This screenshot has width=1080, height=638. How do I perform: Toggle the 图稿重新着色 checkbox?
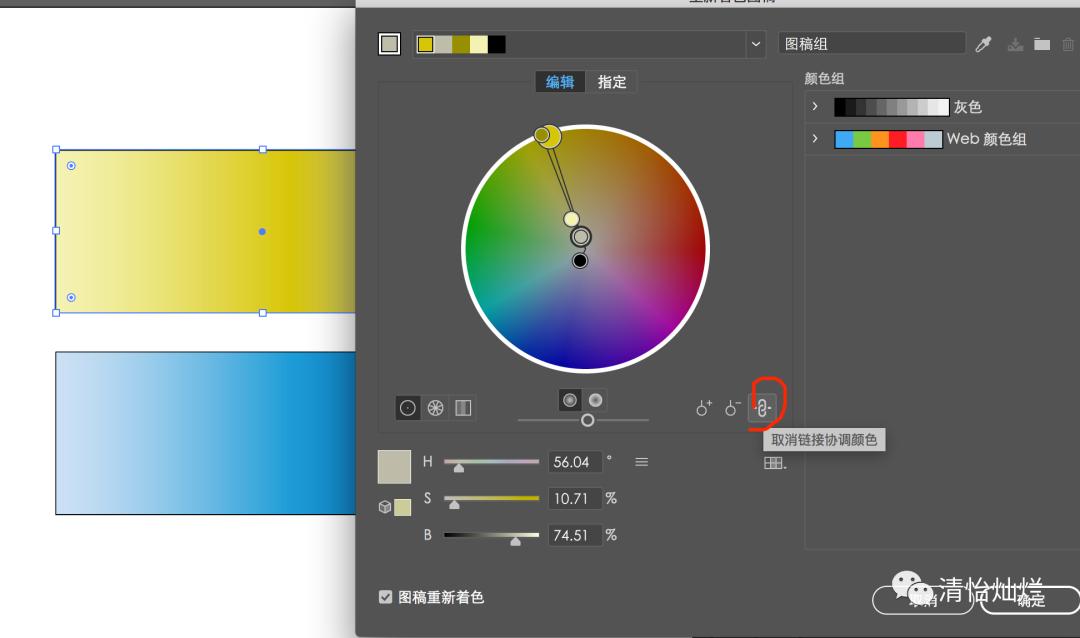[x=385, y=597]
